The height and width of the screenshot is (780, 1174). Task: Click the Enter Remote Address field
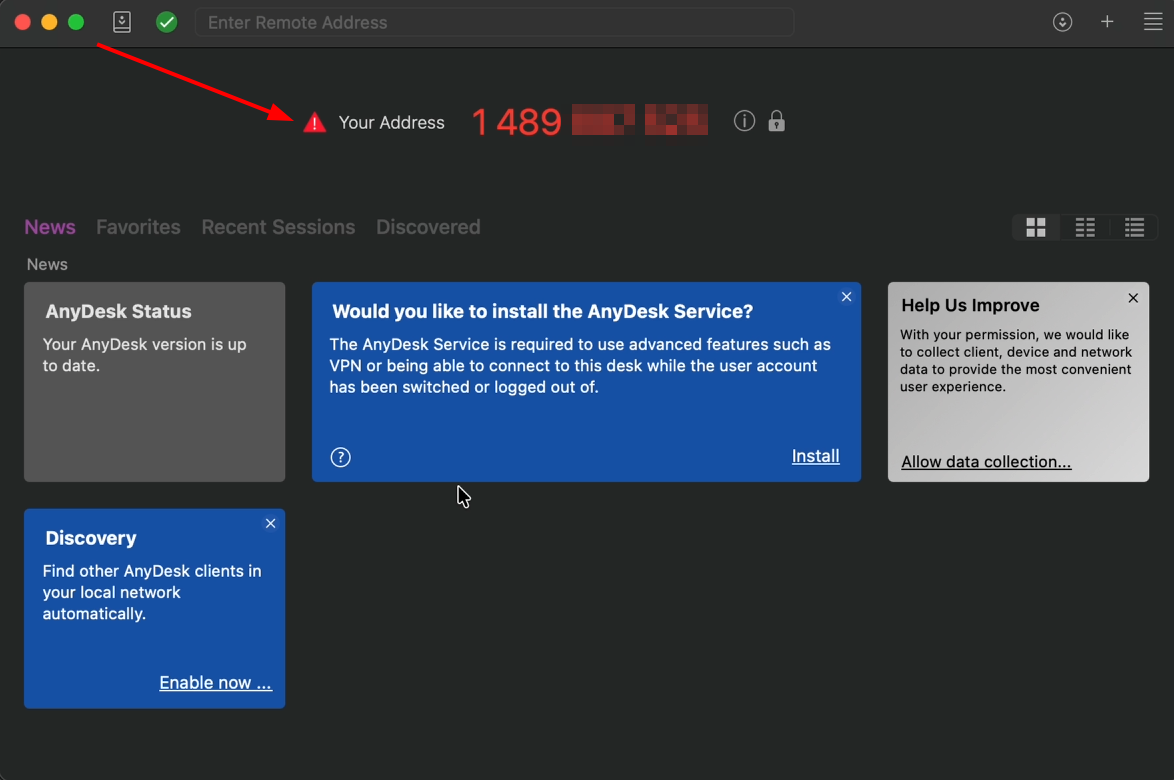tap(495, 22)
